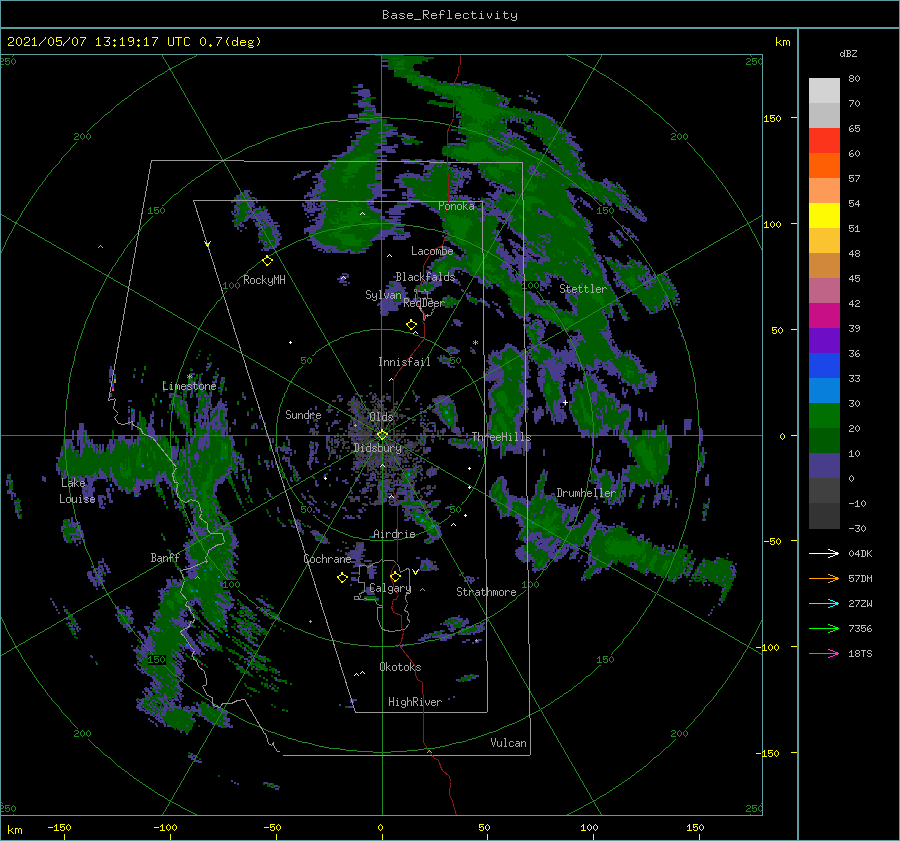Click the ThreeHills label
Screen dimensions: 900x841
coord(502,437)
